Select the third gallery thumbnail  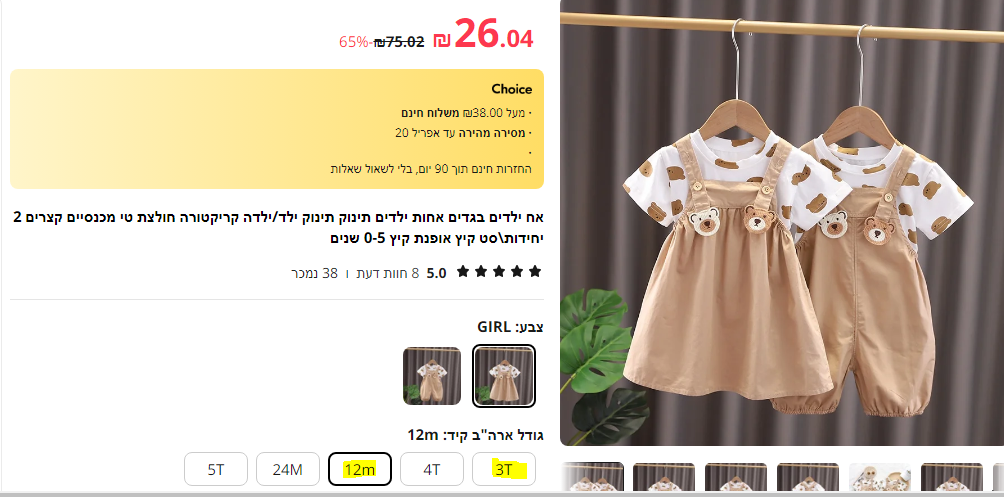pyautogui.click(x=736, y=477)
